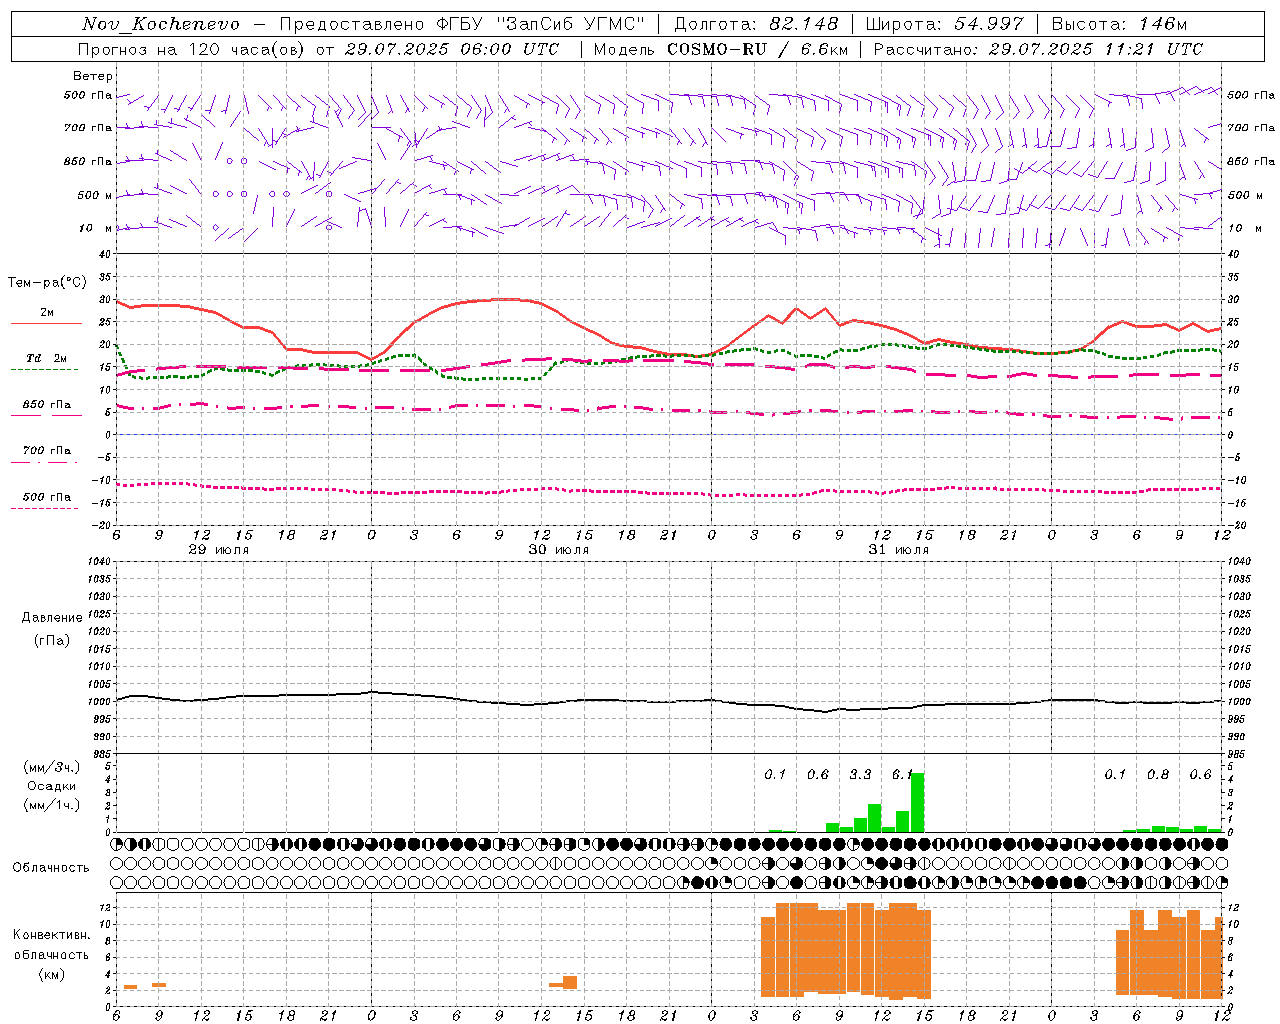Click the 'Осадки' precipitation label
The width and height of the screenshot is (1280, 1024).
(x=52, y=786)
